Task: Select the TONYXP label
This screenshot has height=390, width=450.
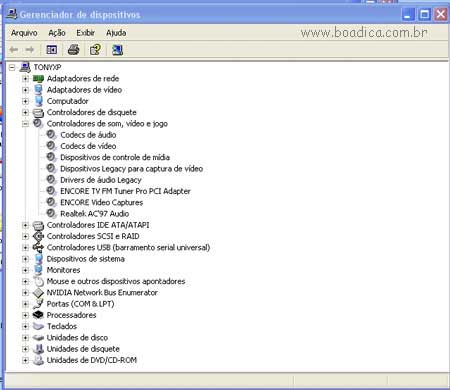Action: tap(47, 68)
